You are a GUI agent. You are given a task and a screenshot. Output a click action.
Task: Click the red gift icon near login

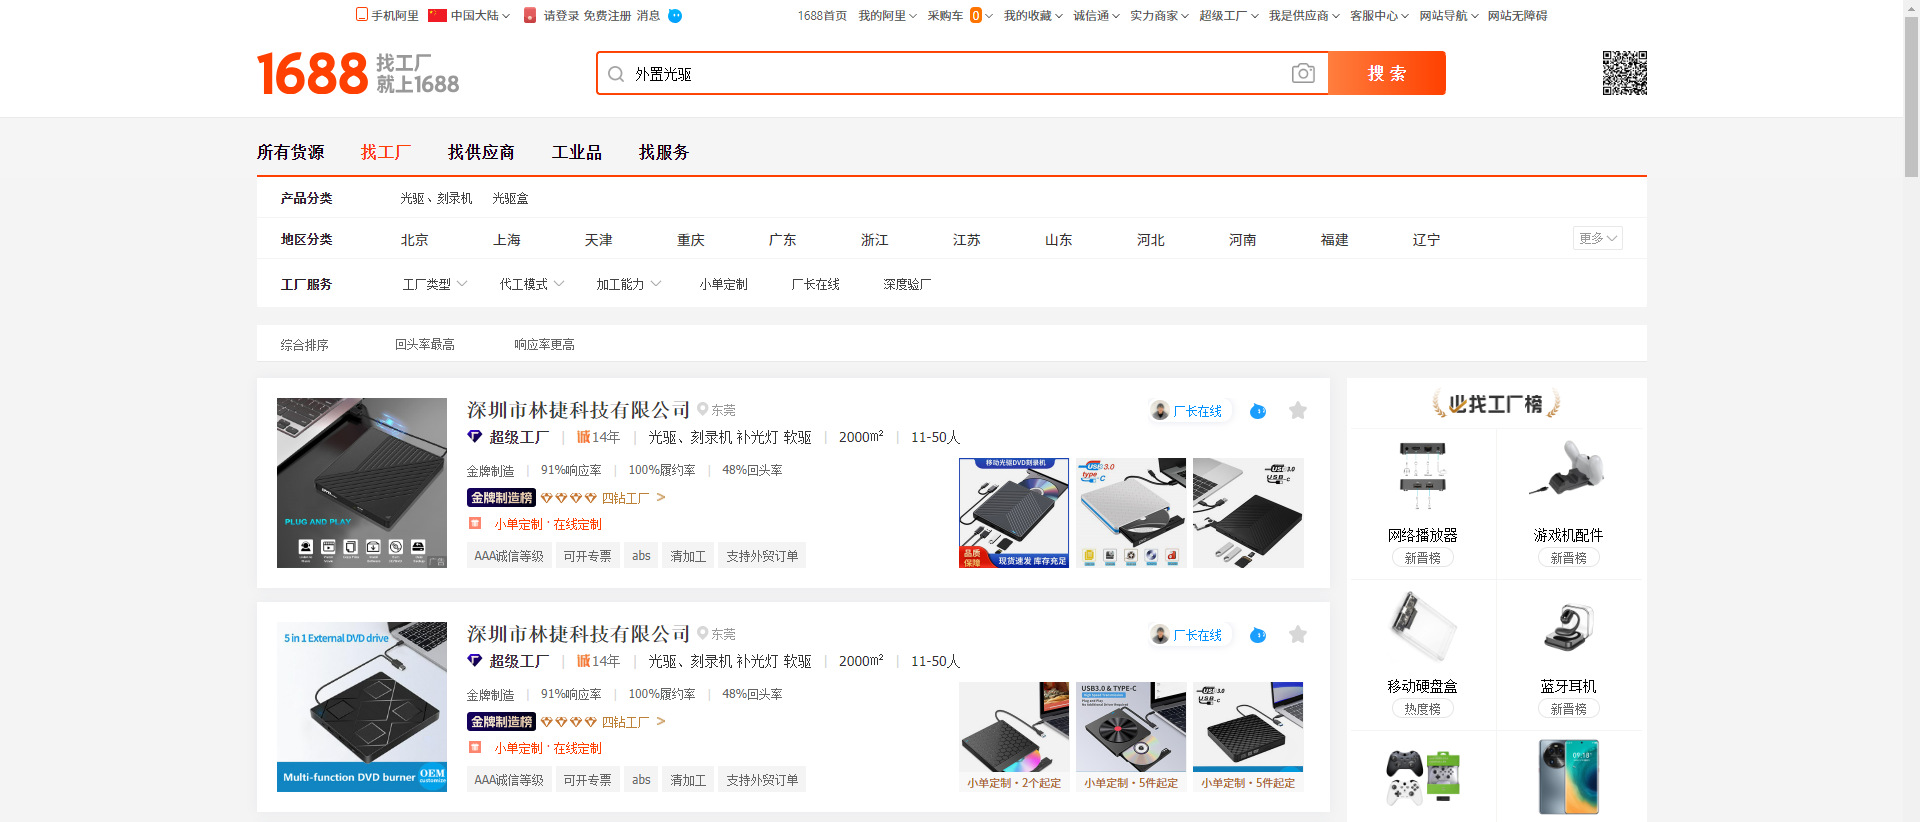530,15
